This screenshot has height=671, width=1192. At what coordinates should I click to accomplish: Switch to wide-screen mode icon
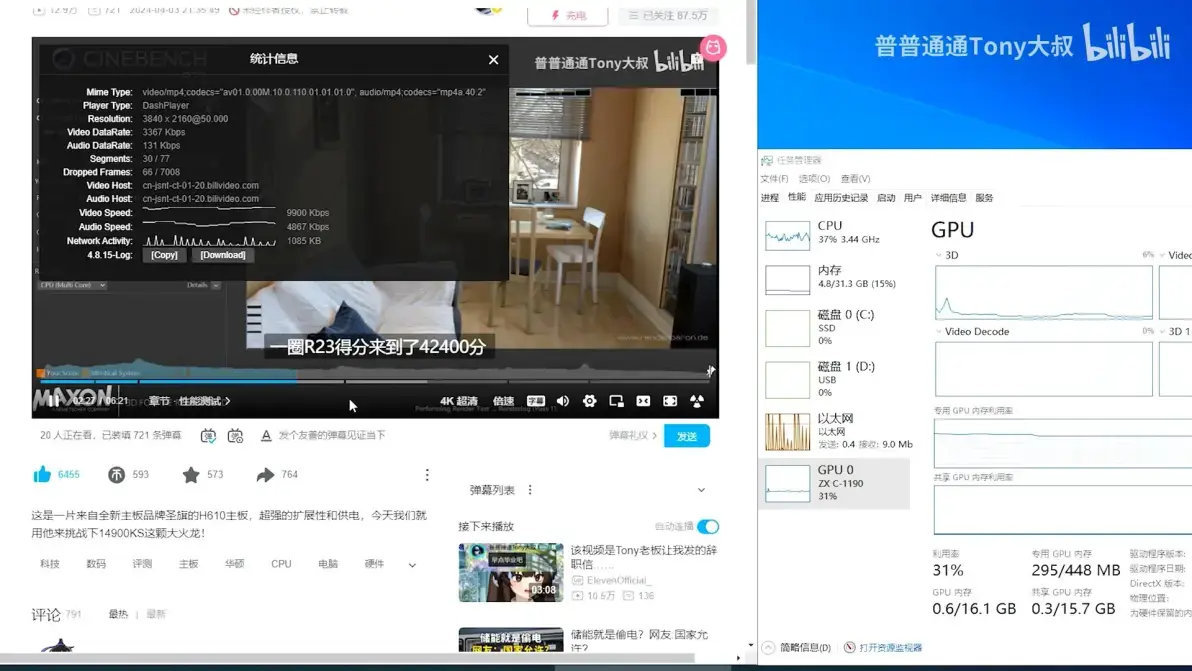coord(643,401)
